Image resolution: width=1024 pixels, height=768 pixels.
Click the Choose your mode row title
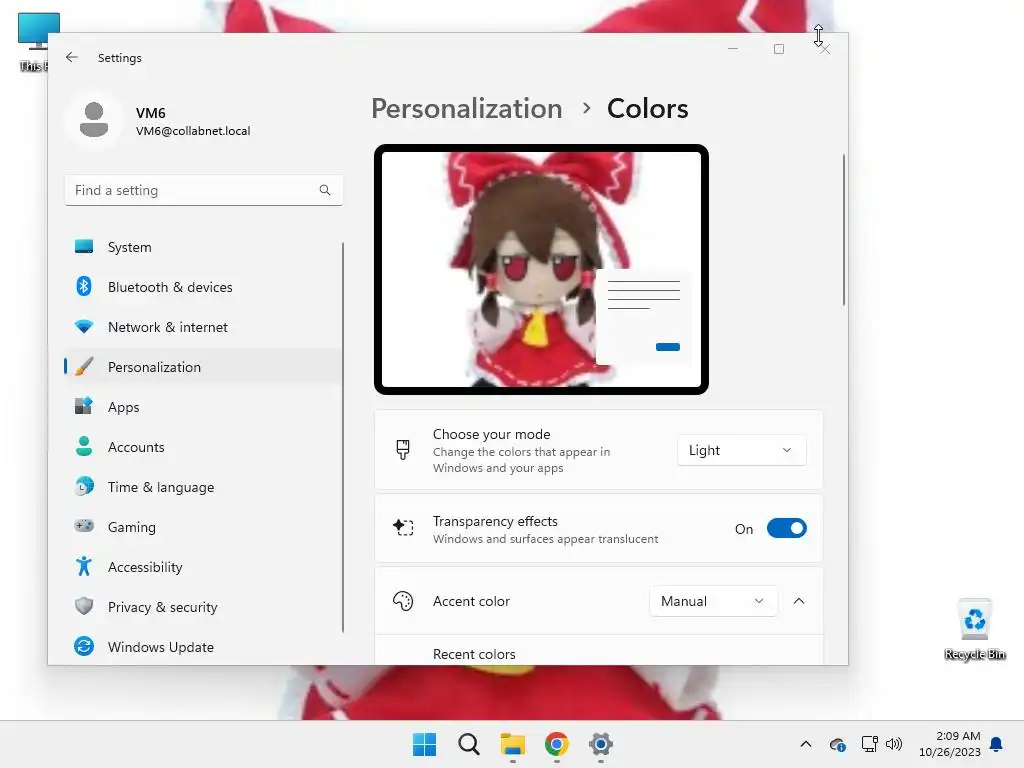491,434
